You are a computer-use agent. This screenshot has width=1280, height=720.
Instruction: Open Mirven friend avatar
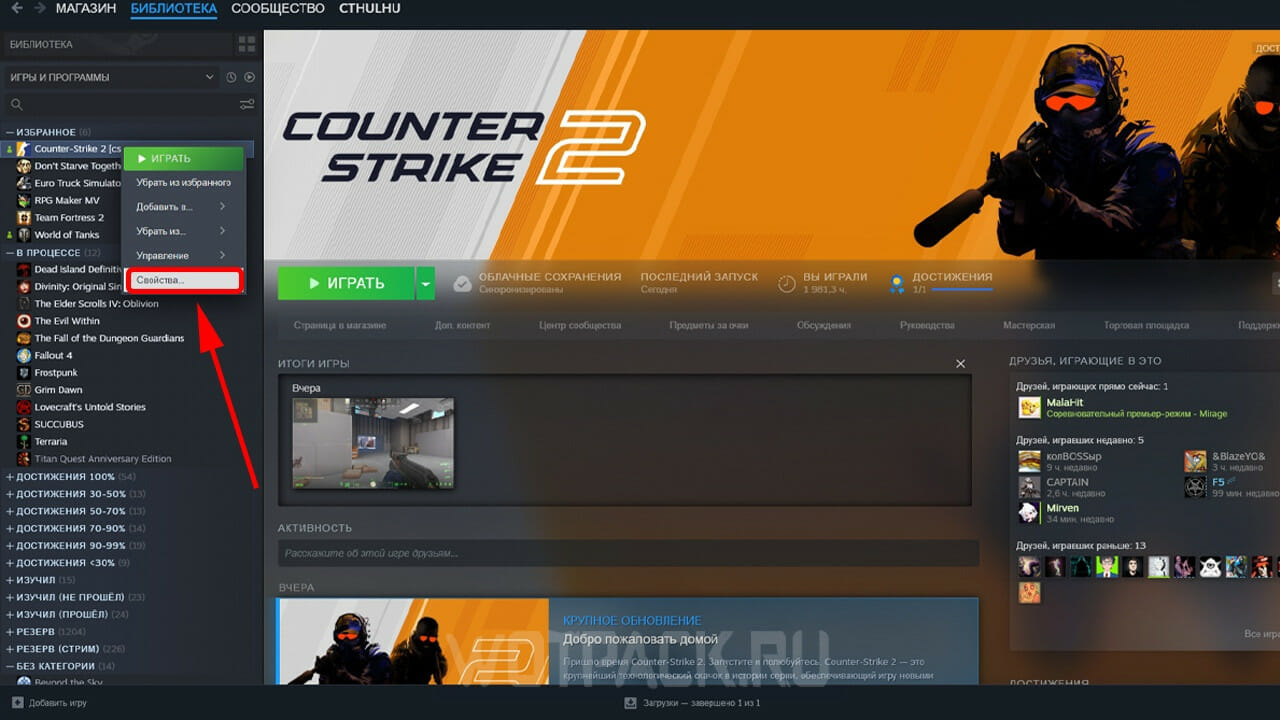[x=1029, y=513]
